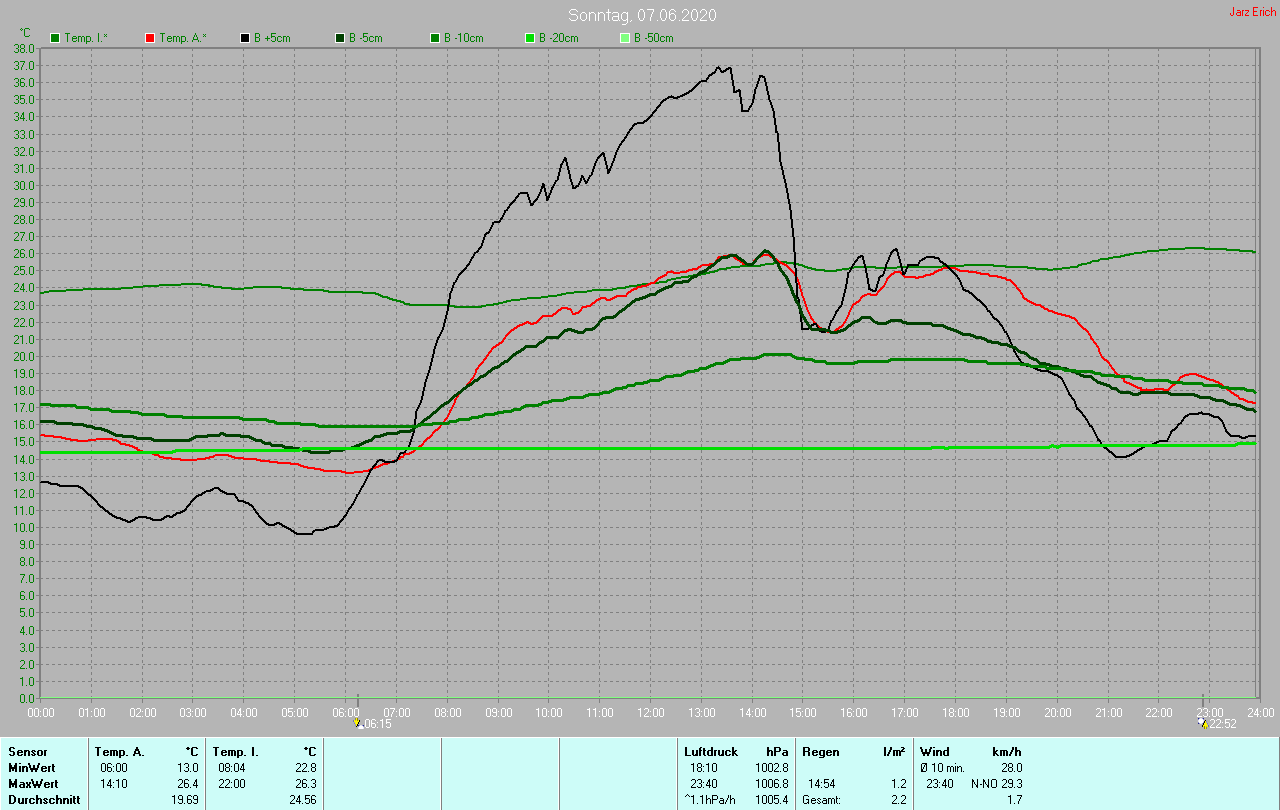Click the B -50cm legend color square

[x=625, y=38]
